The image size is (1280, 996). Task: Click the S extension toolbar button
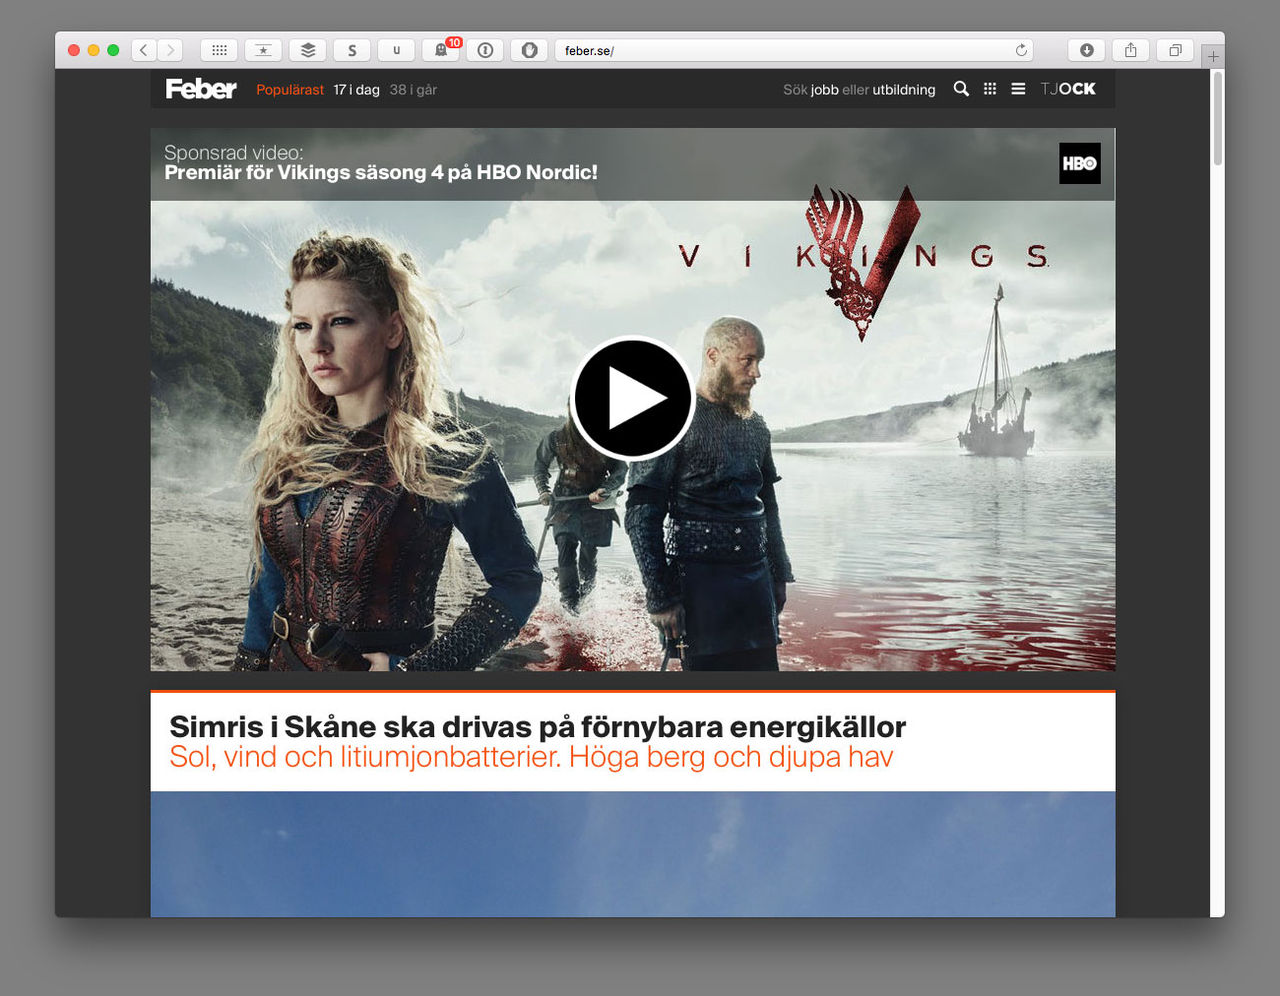(352, 50)
